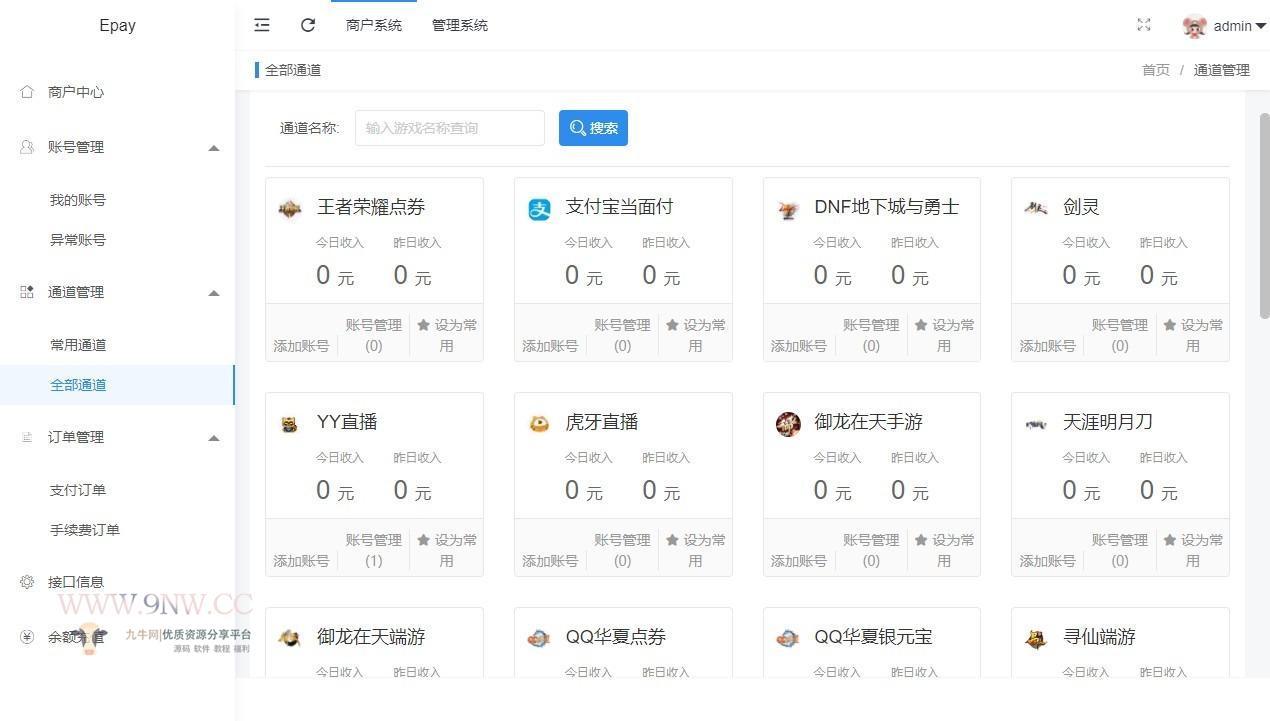Toggle 设为常用 for 天涯明月刀
The height and width of the screenshot is (721, 1270).
coord(1193,550)
